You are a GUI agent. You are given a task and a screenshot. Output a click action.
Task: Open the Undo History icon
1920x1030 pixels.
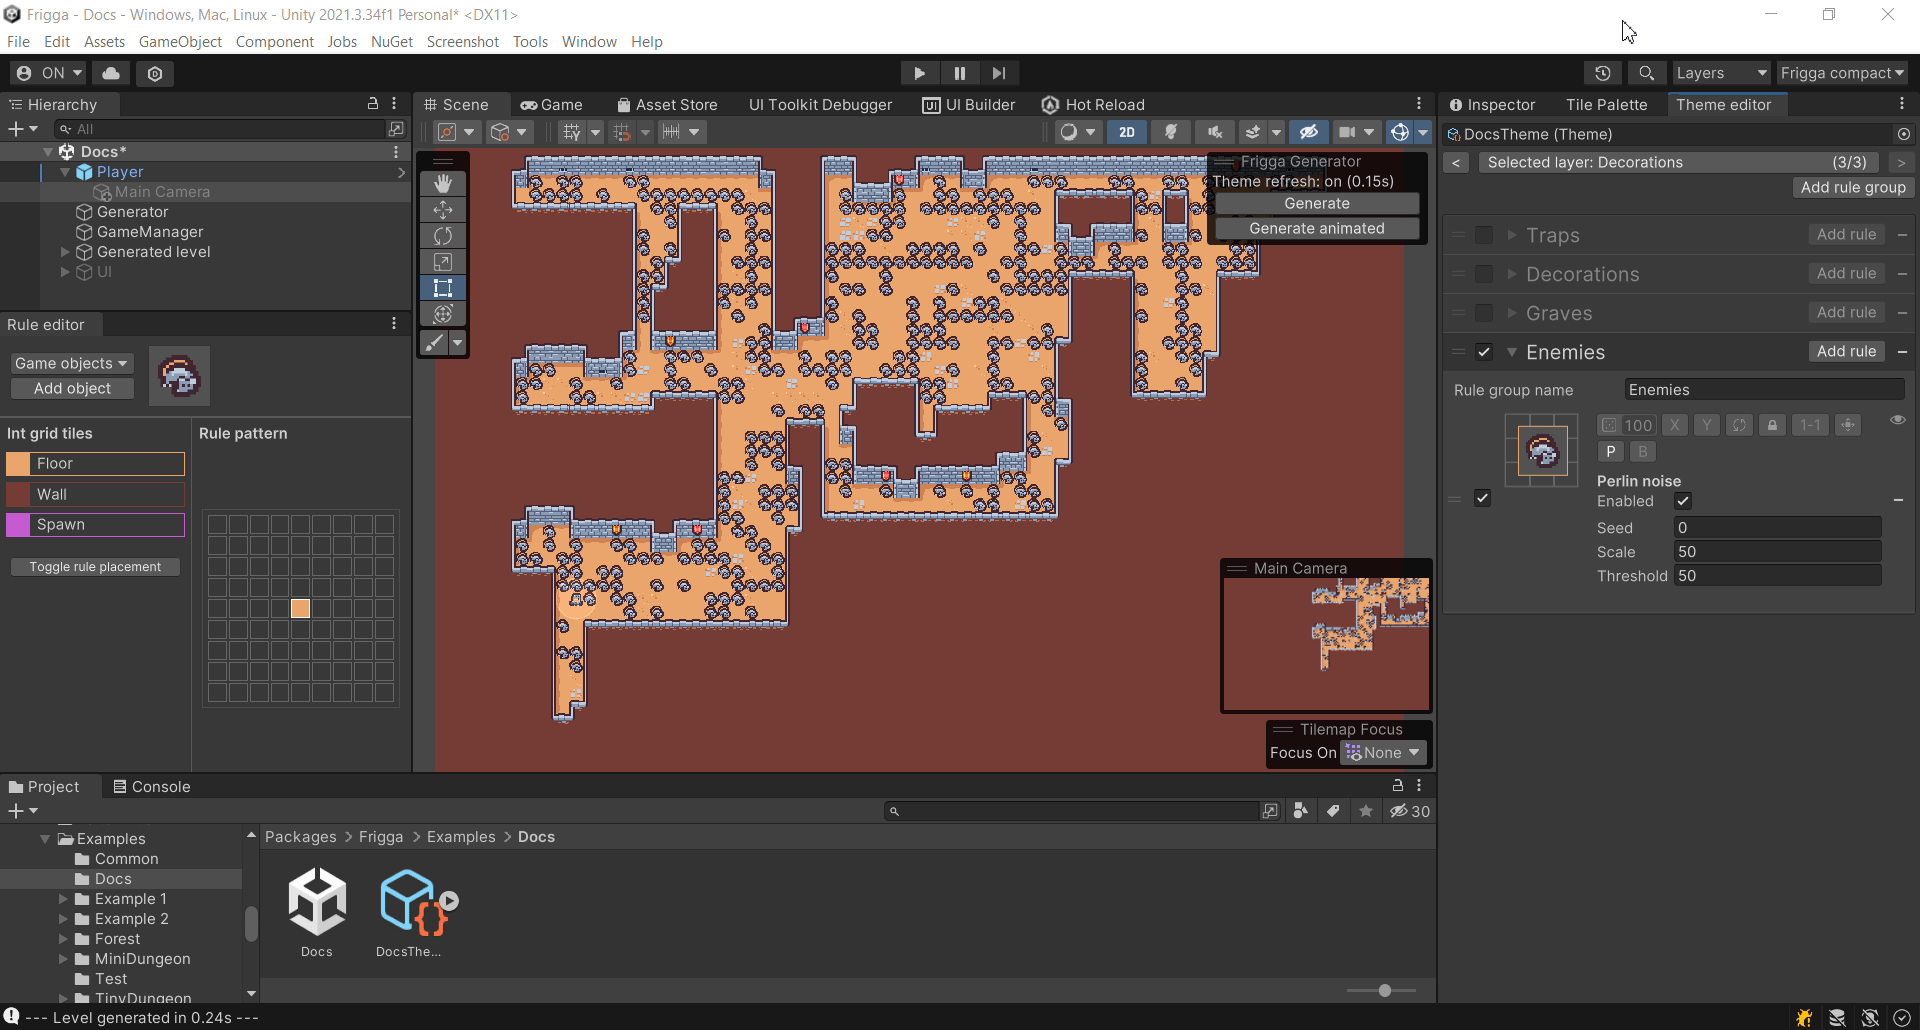coord(1603,73)
